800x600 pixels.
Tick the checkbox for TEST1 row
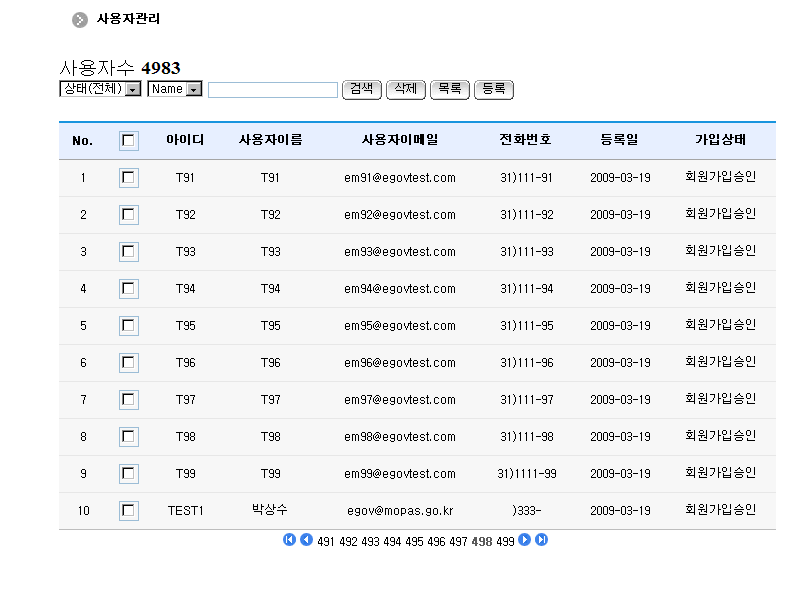[128, 511]
